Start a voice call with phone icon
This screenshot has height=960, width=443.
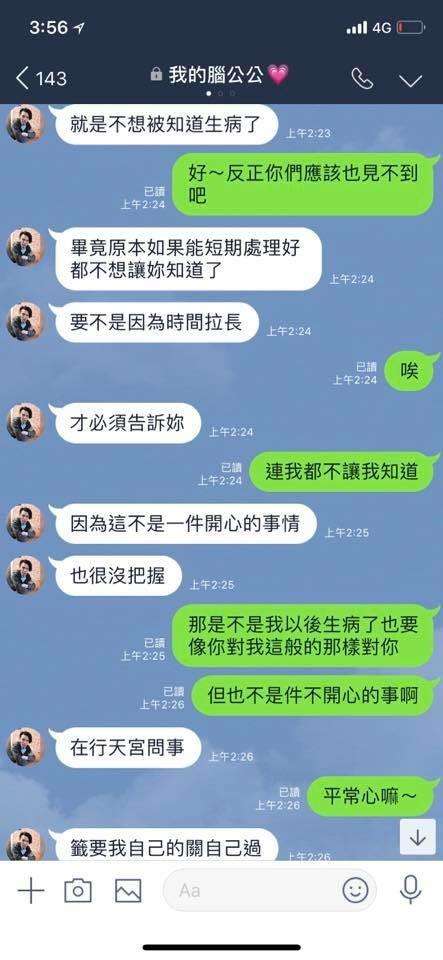[x=362, y=78]
